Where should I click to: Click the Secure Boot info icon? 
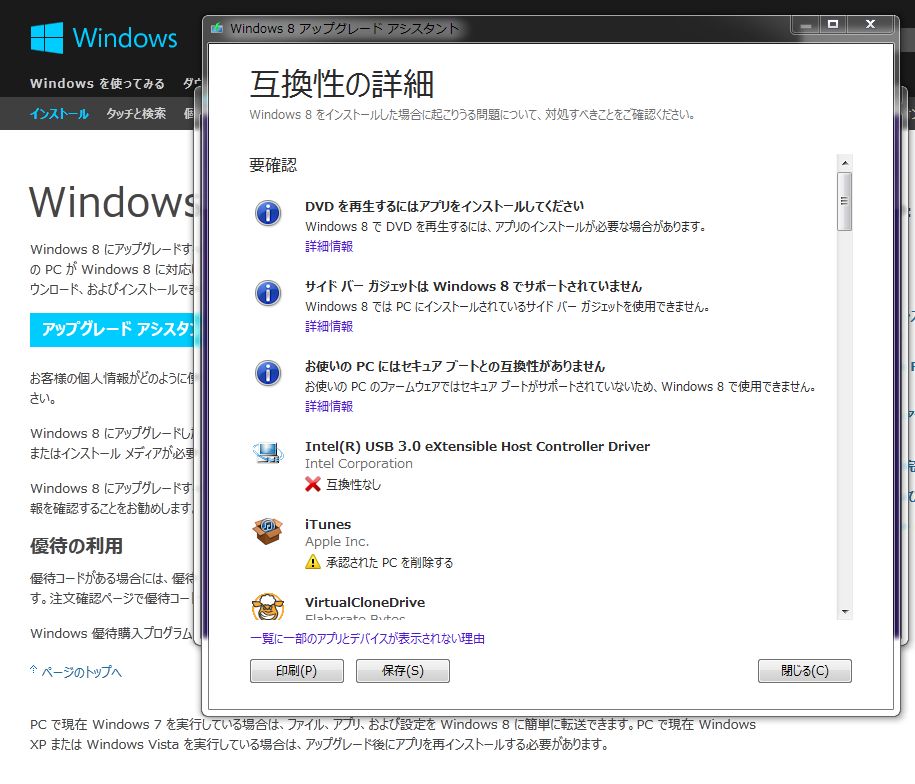(268, 373)
